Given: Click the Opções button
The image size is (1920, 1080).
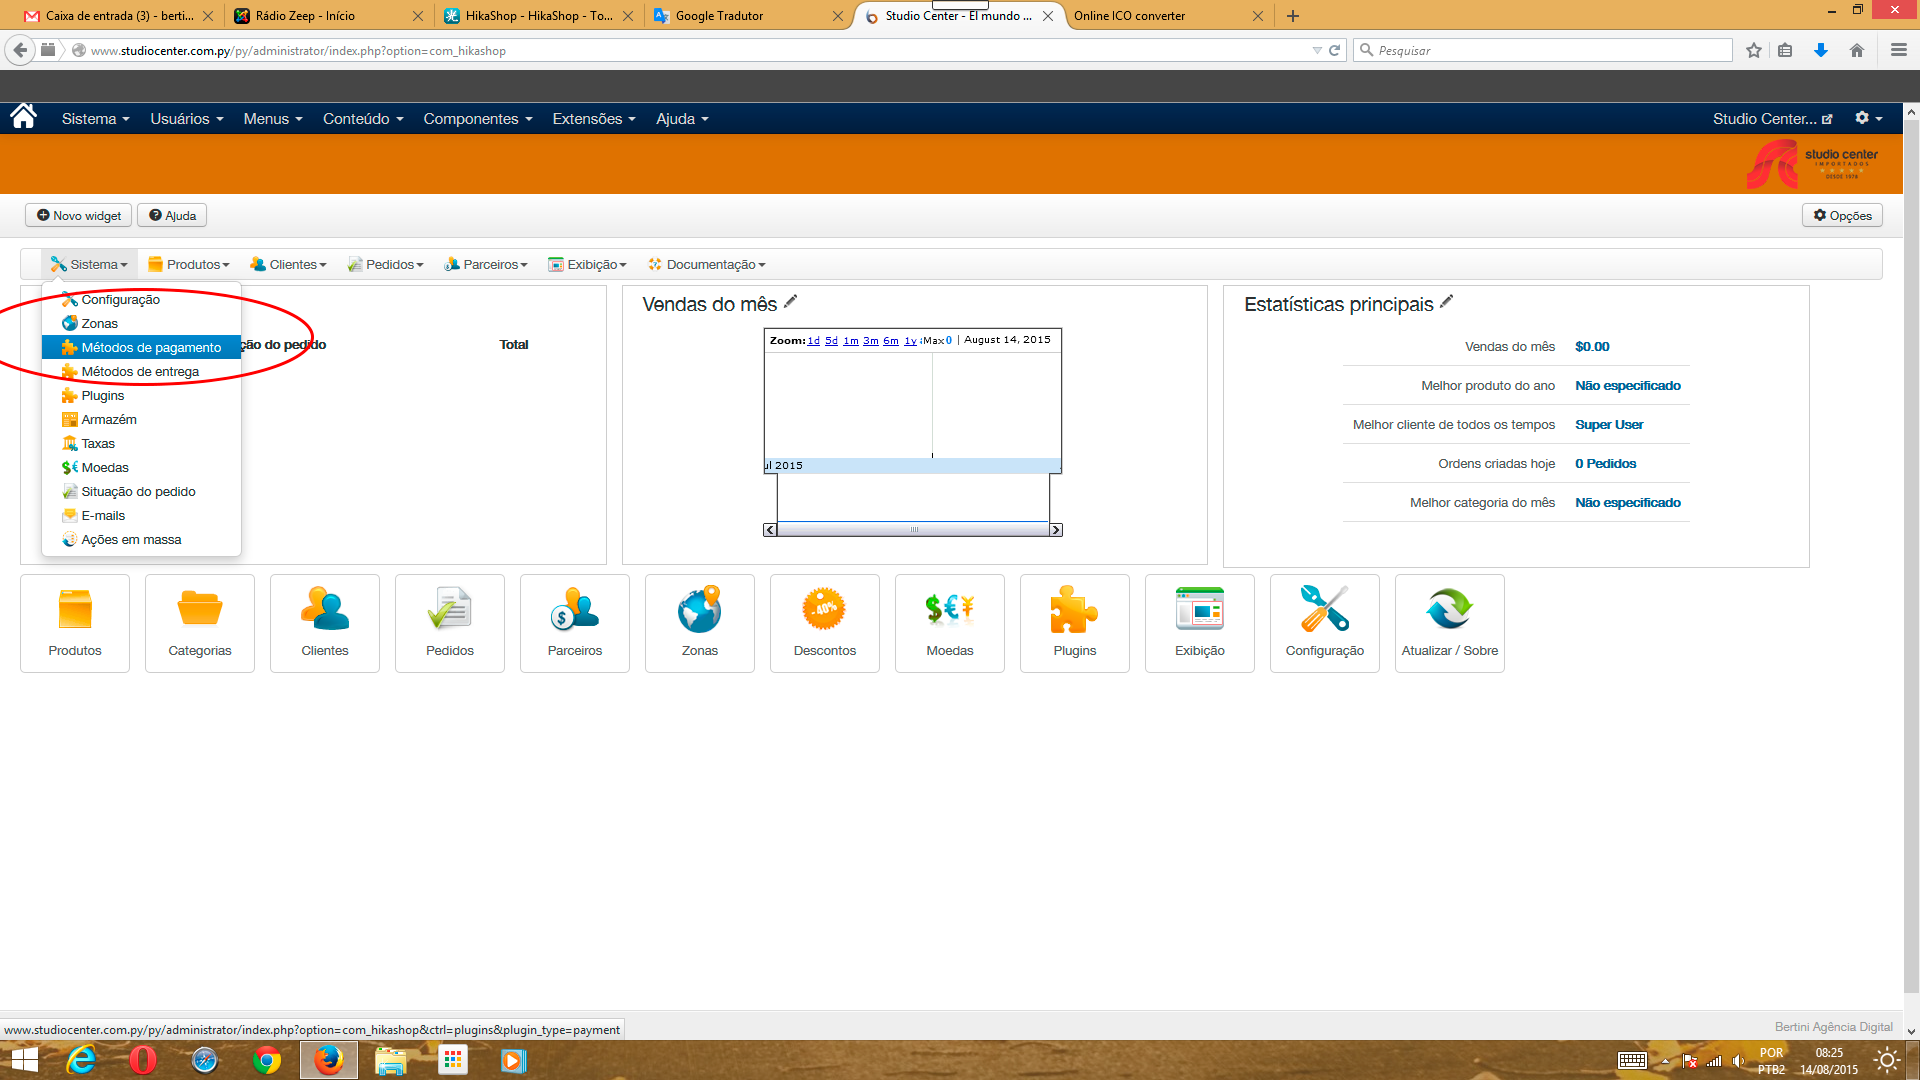Looking at the screenshot, I should click(x=1842, y=216).
